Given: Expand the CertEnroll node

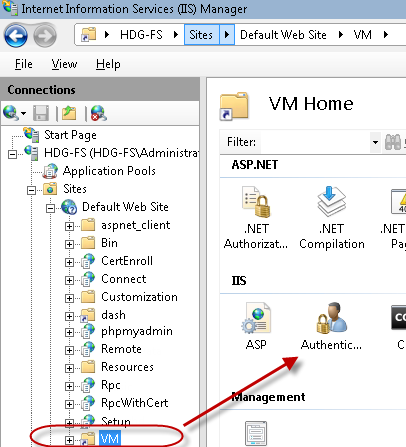Looking at the screenshot, I should tap(69, 262).
